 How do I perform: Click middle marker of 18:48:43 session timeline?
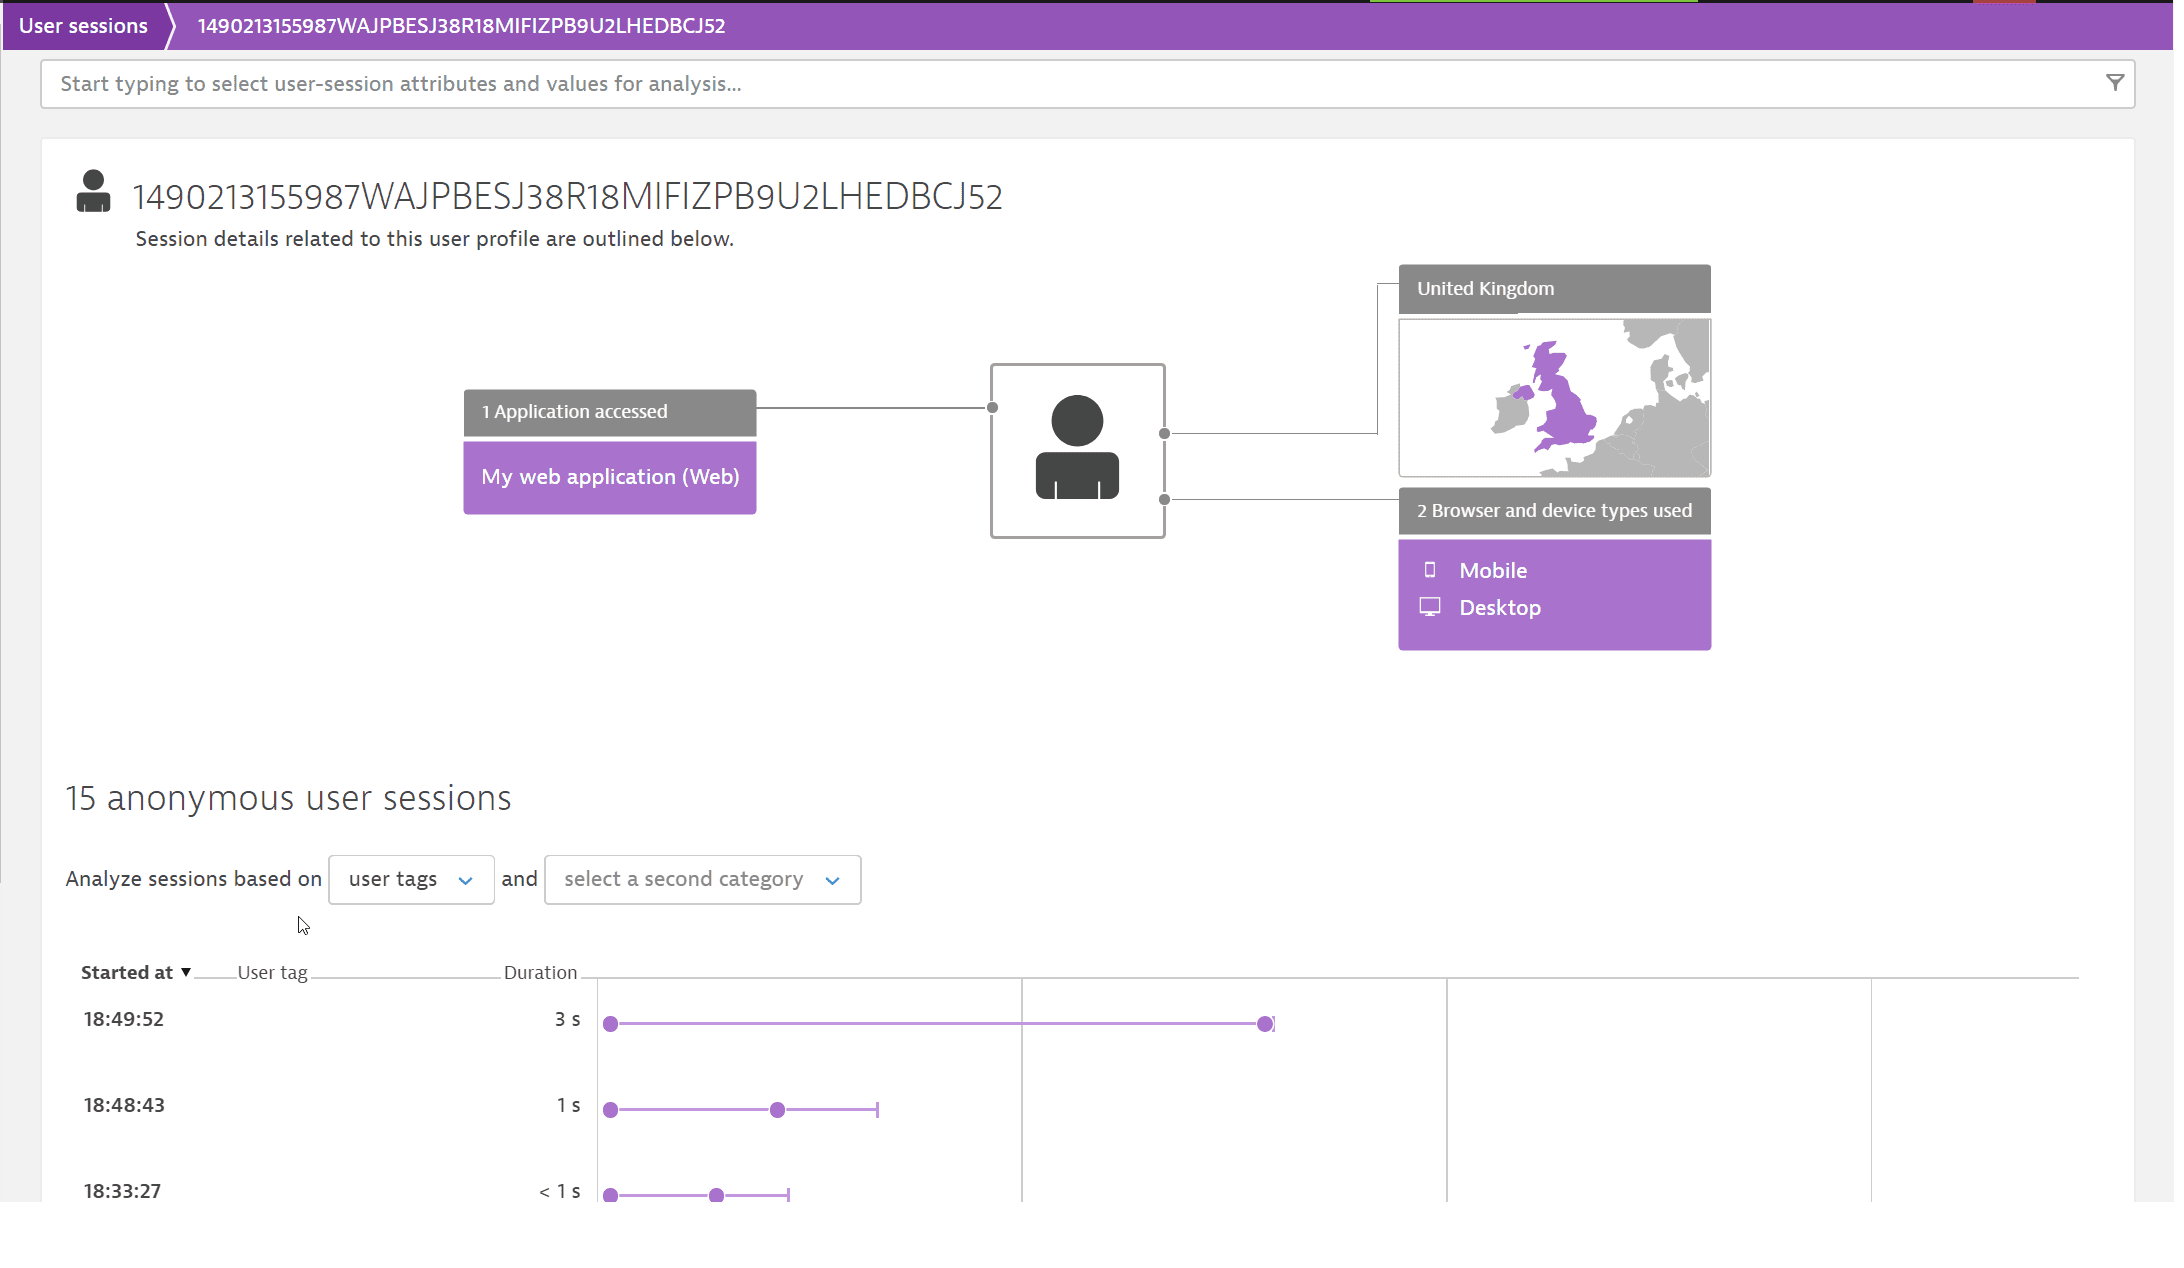click(777, 1110)
